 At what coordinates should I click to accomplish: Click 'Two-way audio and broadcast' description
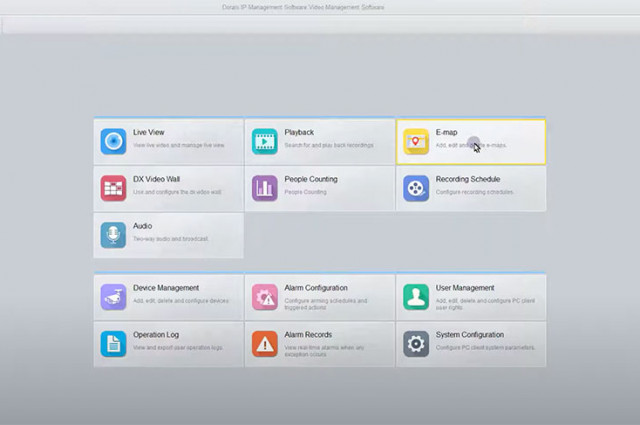[x=171, y=239]
